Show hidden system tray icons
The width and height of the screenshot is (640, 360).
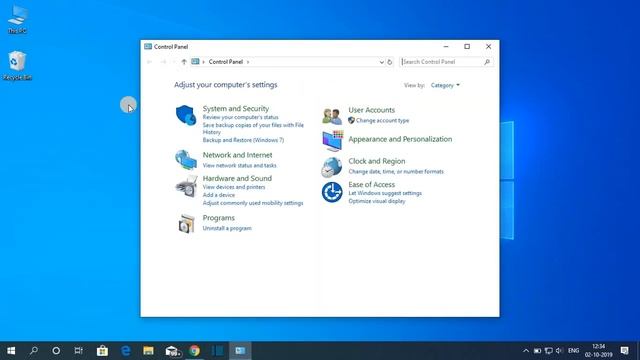tap(526, 351)
